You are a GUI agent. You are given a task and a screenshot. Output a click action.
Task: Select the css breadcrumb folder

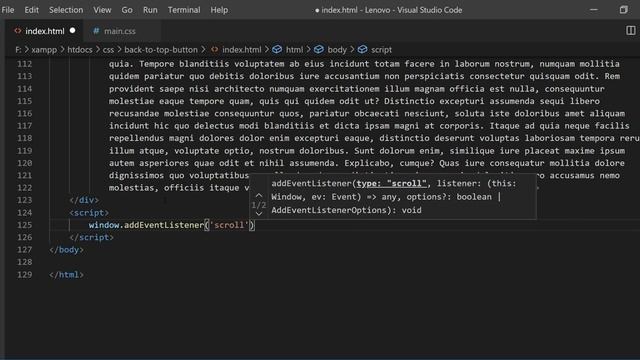108,49
